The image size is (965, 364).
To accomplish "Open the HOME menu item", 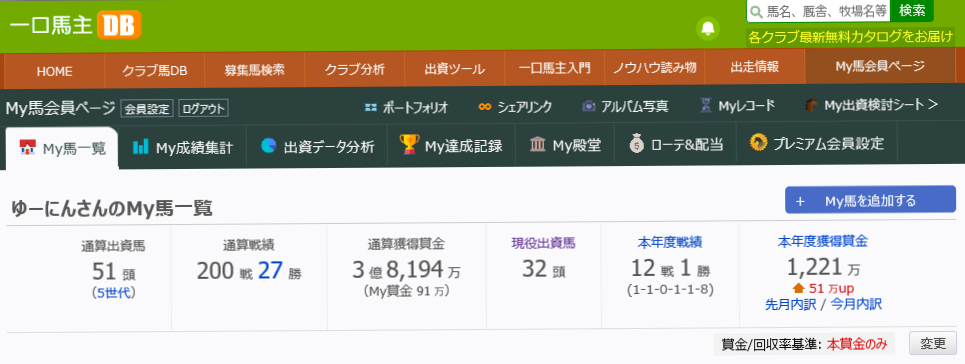I will coord(54,70).
